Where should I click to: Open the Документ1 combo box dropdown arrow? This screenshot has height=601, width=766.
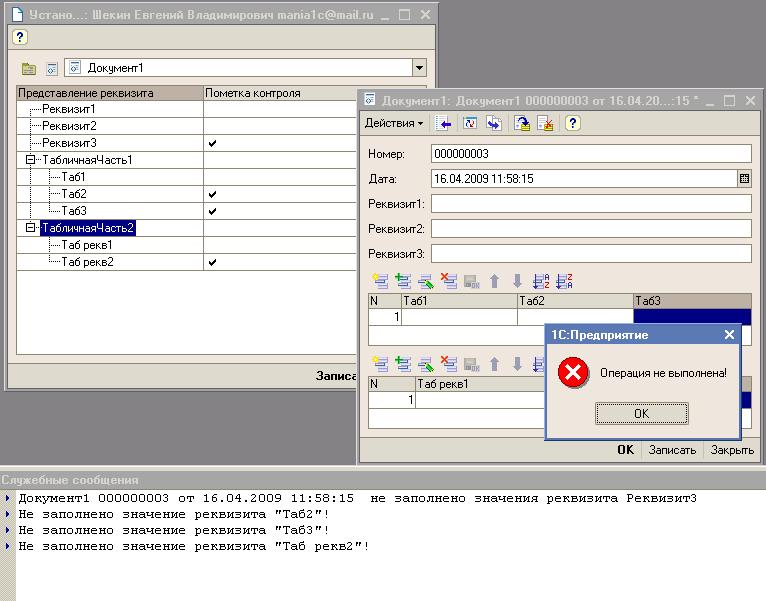pos(419,68)
